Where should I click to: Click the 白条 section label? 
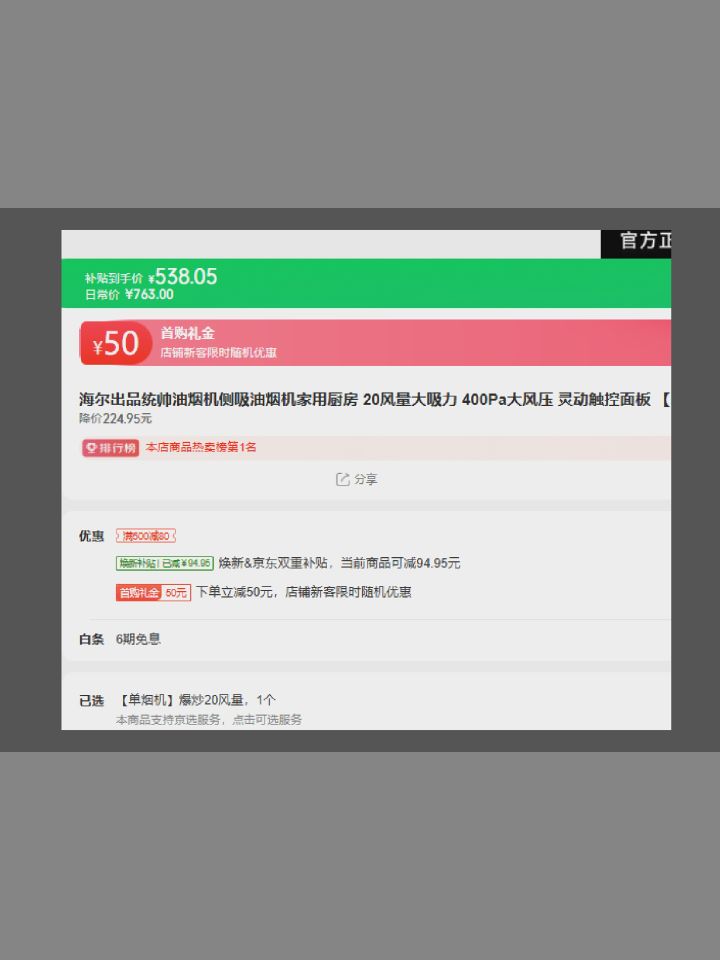91,639
